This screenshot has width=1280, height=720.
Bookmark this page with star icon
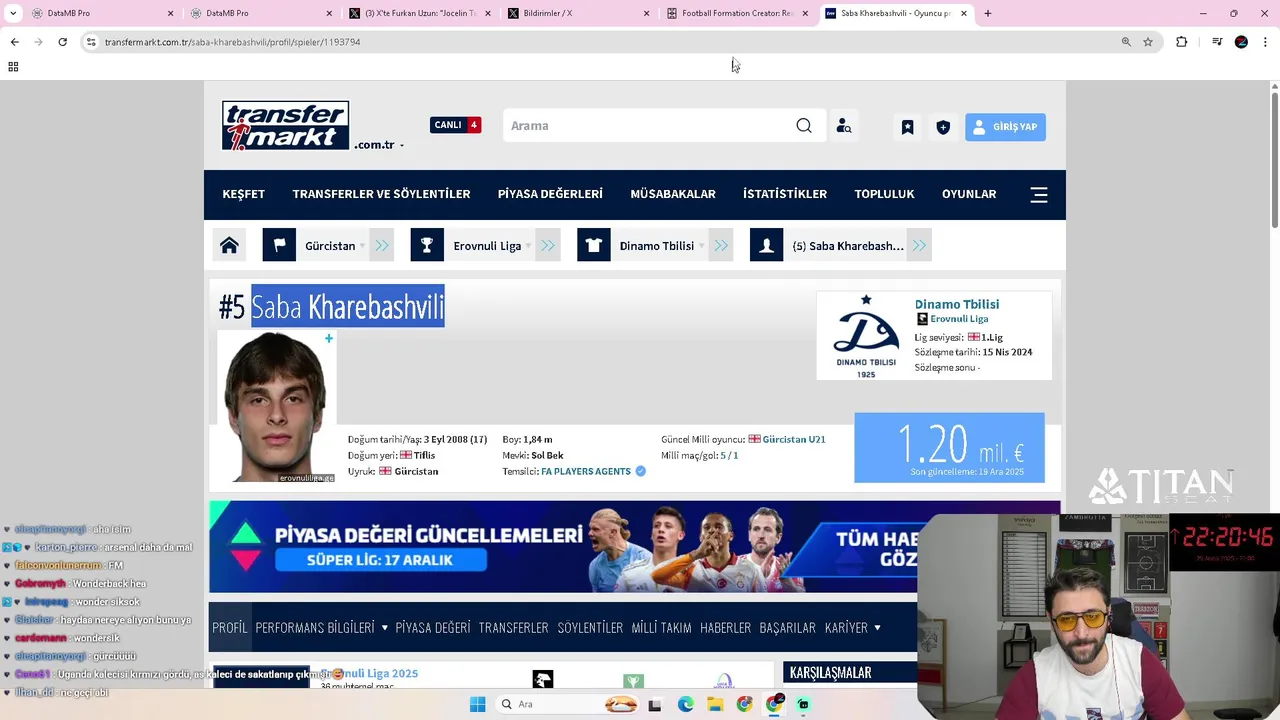(x=1148, y=42)
